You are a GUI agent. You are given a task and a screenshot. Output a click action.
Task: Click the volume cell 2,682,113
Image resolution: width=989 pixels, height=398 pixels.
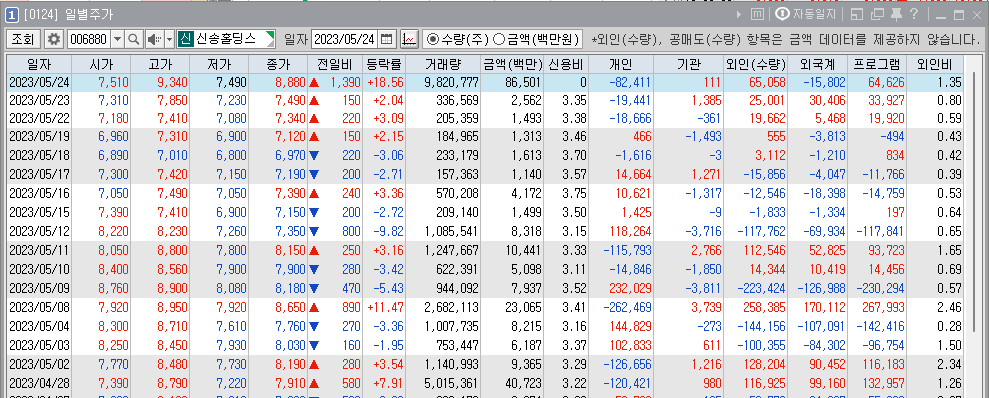[x=443, y=308]
